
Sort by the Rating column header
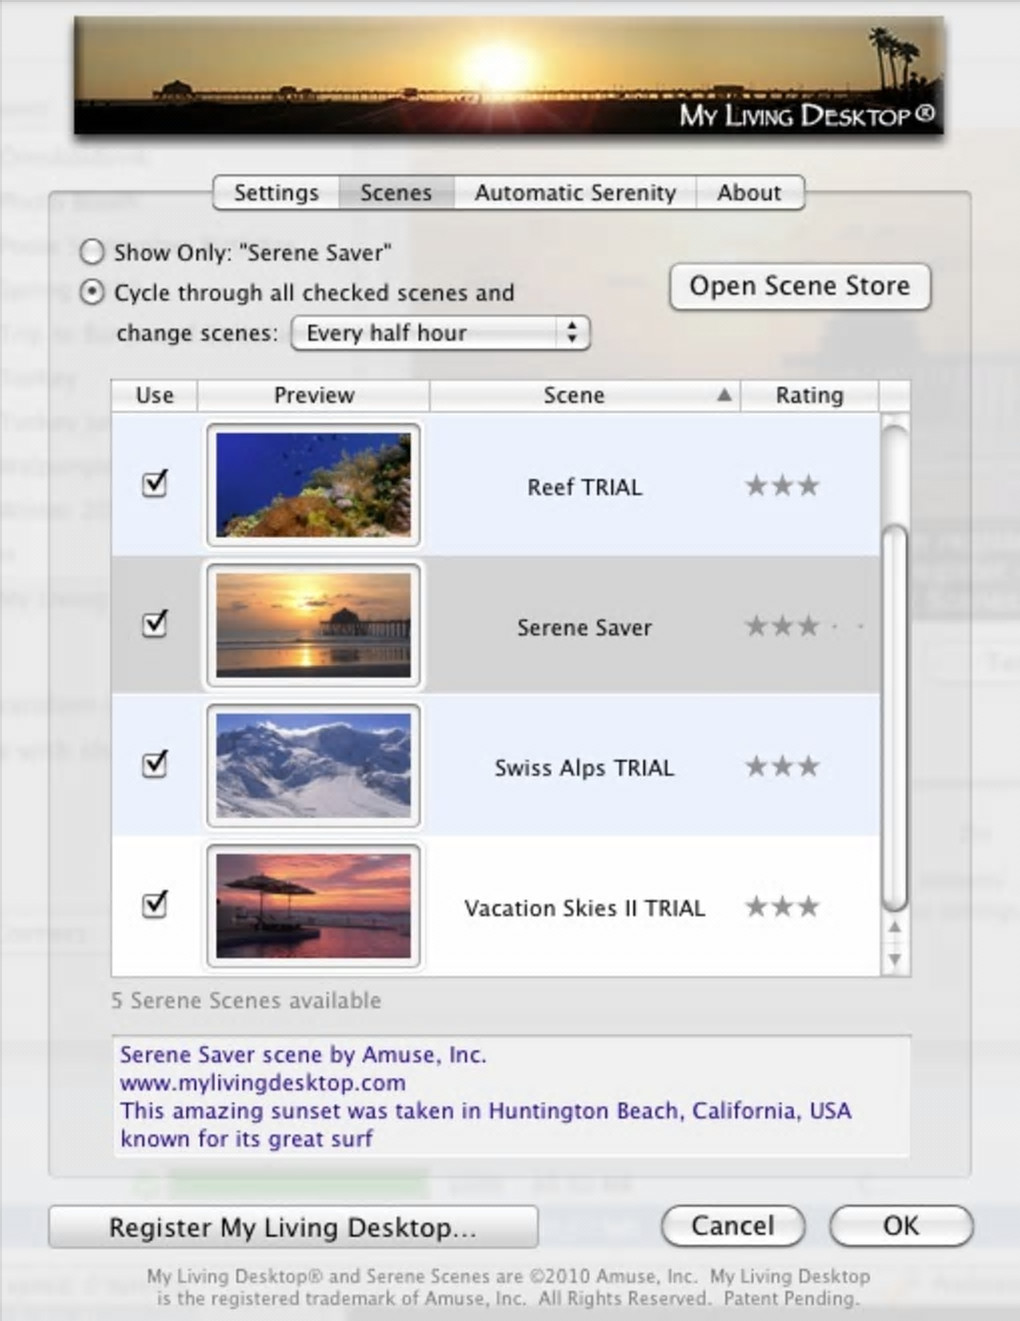point(809,395)
